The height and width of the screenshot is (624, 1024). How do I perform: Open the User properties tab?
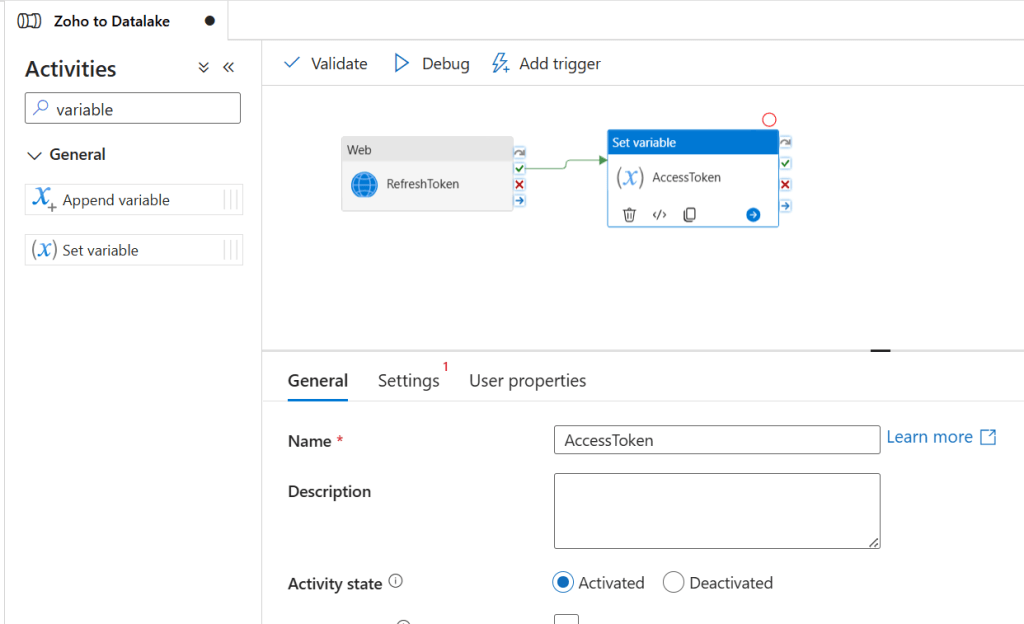click(527, 381)
